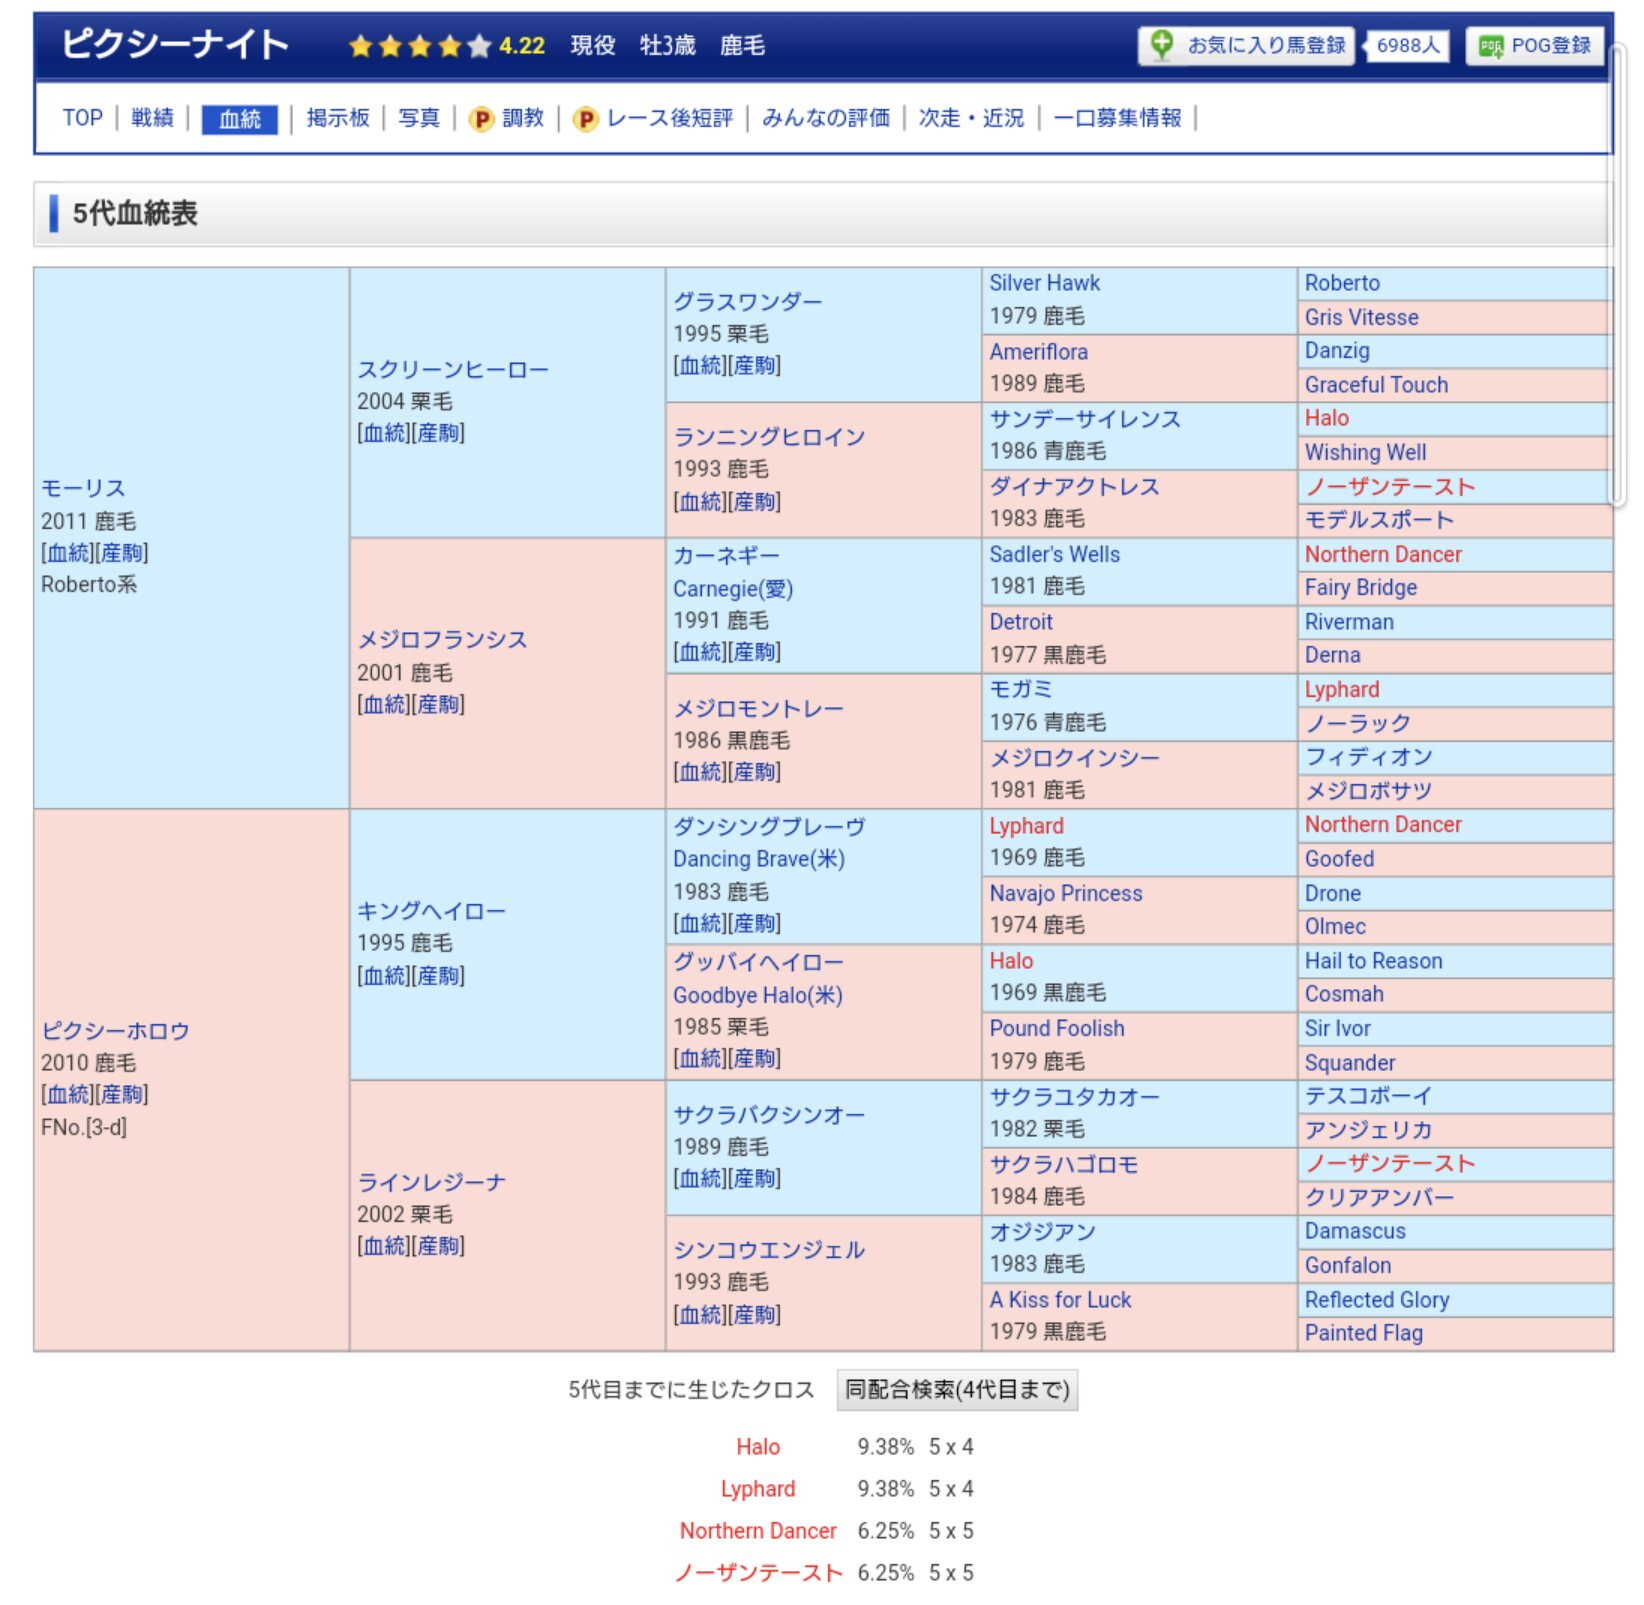Click the Danzig link
The height and width of the screenshot is (1605, 1644).
(1337, 350)
